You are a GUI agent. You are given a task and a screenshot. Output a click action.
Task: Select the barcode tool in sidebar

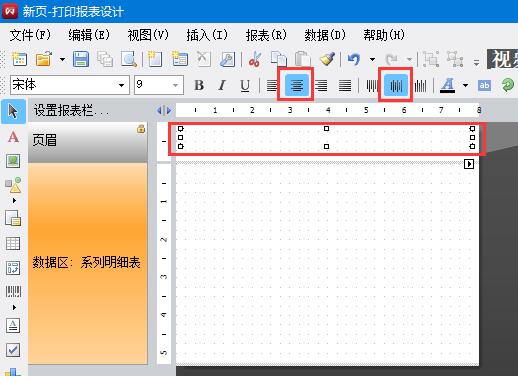pyautogui.click(x=13, y=291)
